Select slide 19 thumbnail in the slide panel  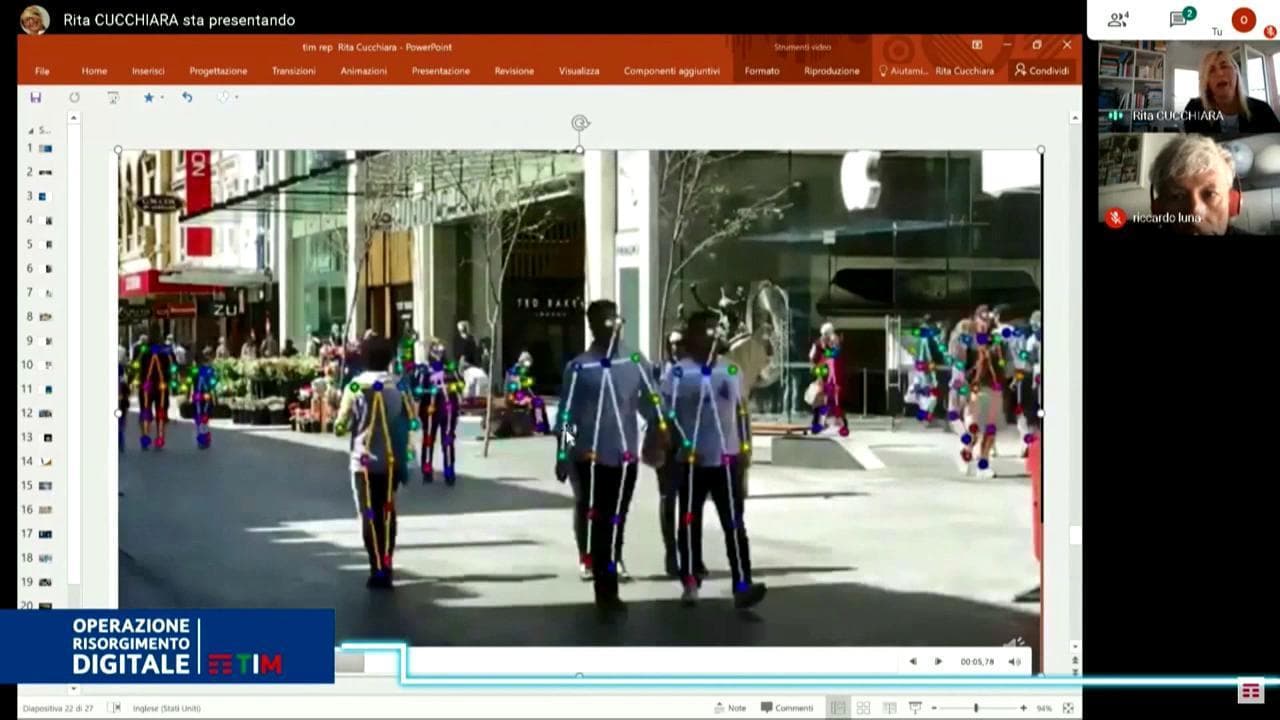[46, 582]
